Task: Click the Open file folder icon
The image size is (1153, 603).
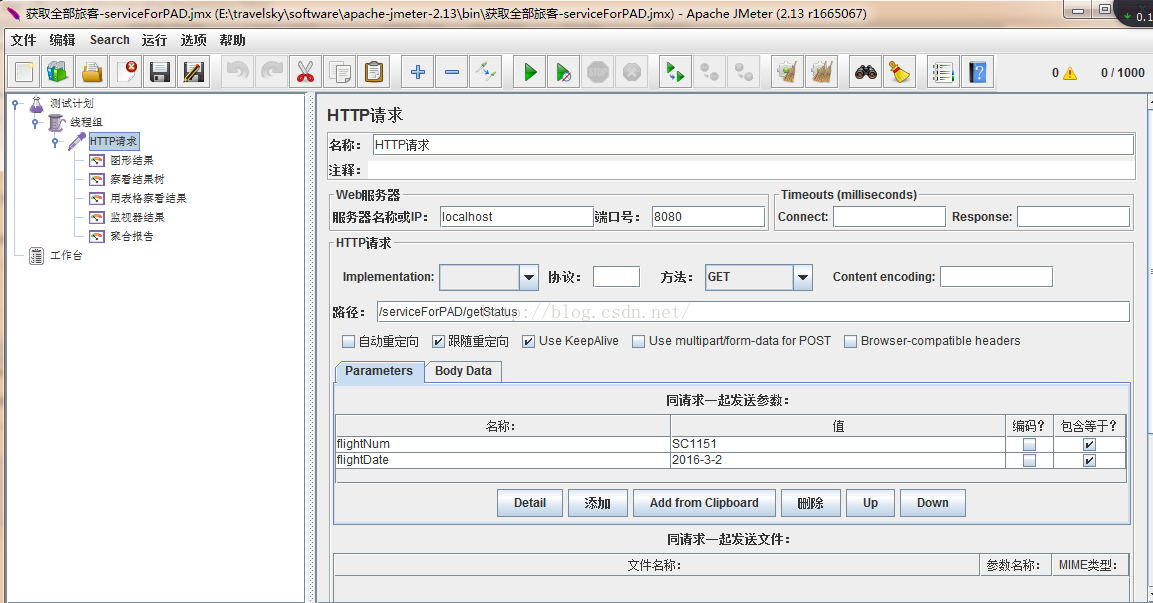Action: pos(92,72)
